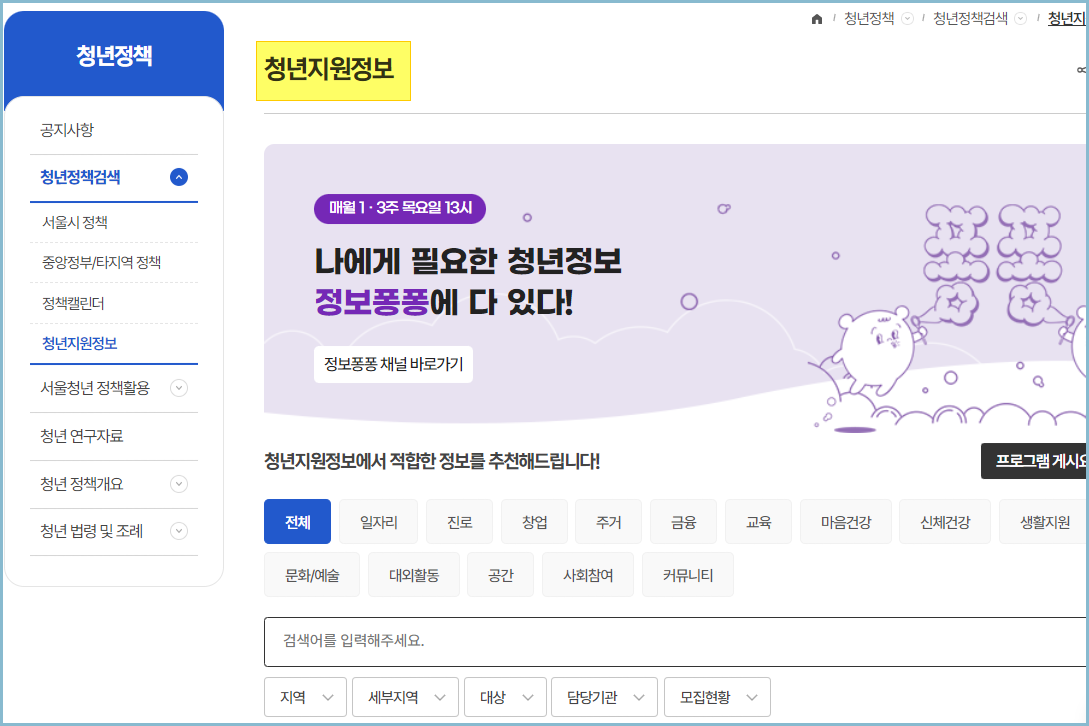Screen dimensions: 1089x726
Task: Open the 지역 dropdown
Action: 305,697
